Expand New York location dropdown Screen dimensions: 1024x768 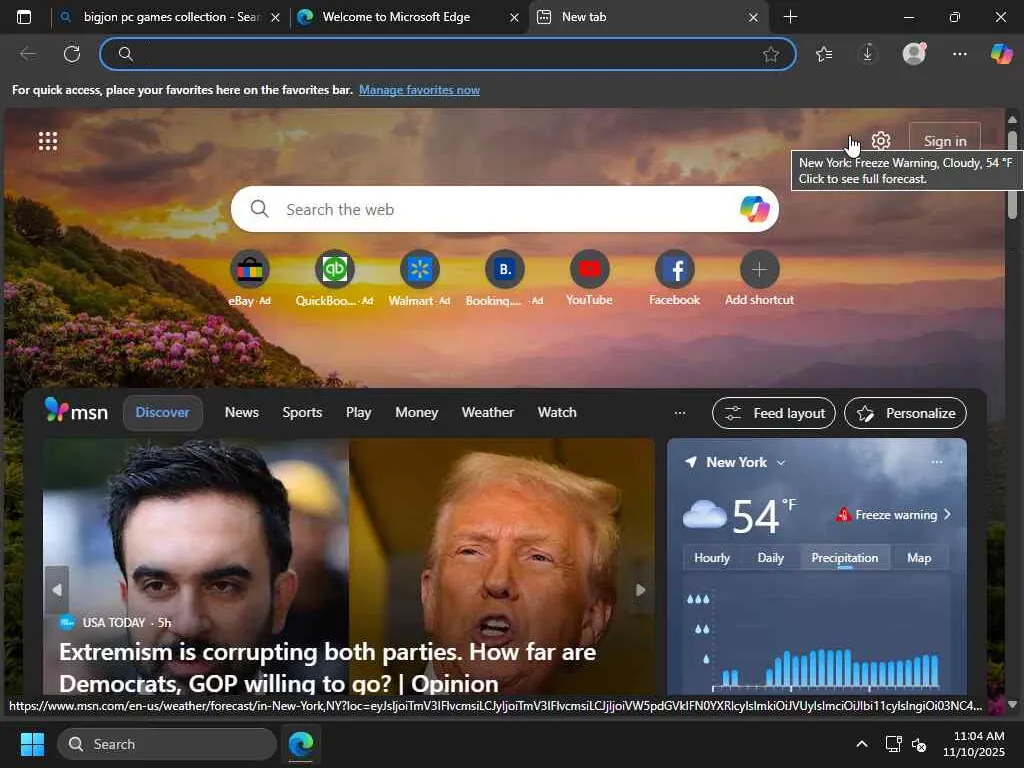tap(780, 462)
